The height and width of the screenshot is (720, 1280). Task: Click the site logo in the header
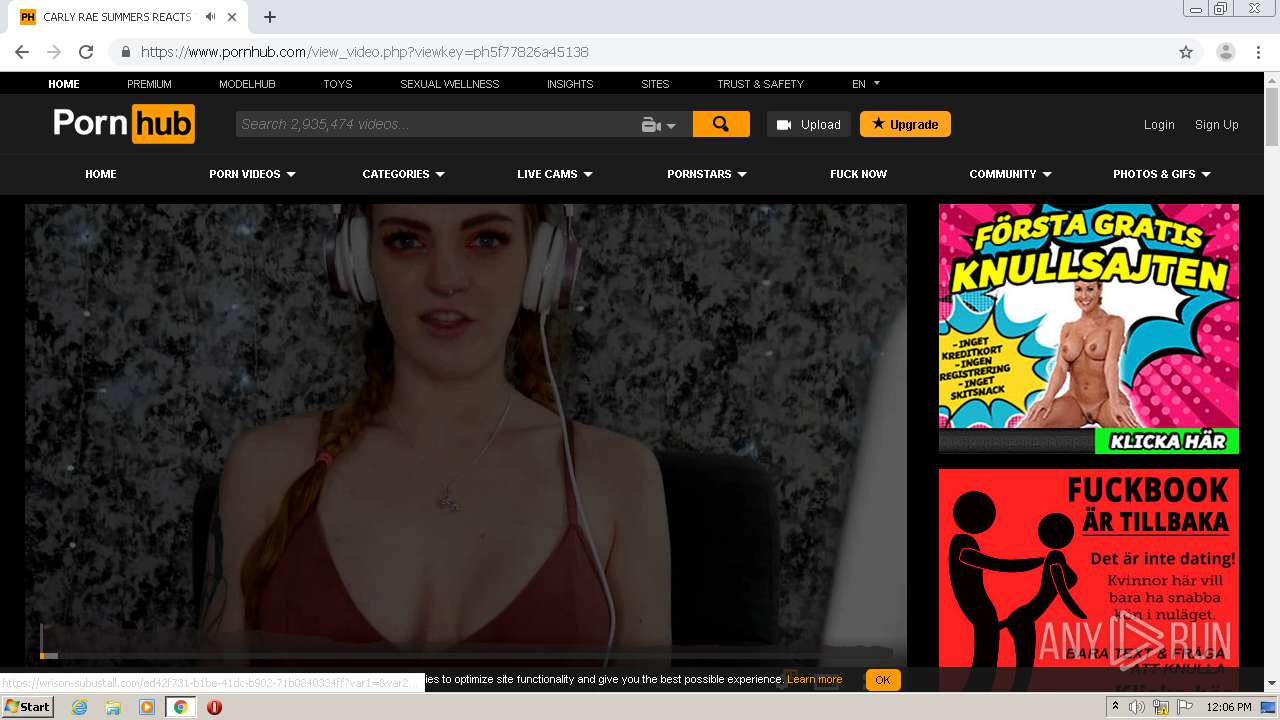point(124,124)
